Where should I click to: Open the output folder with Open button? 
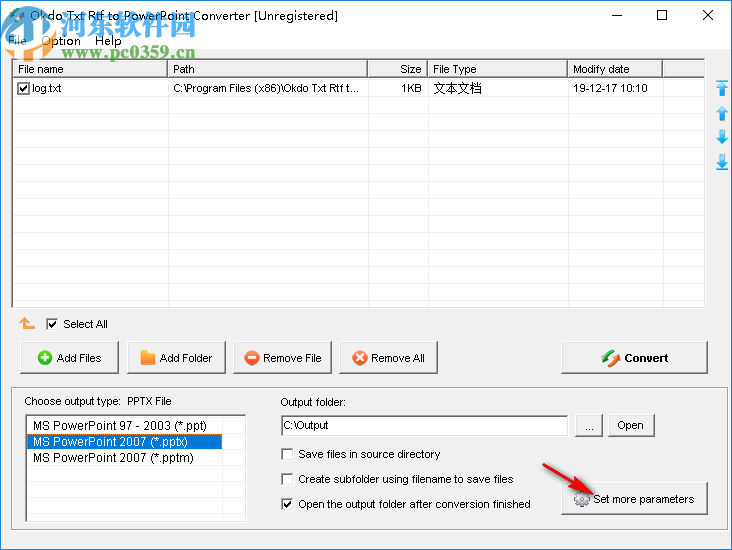tap(631, 425)
